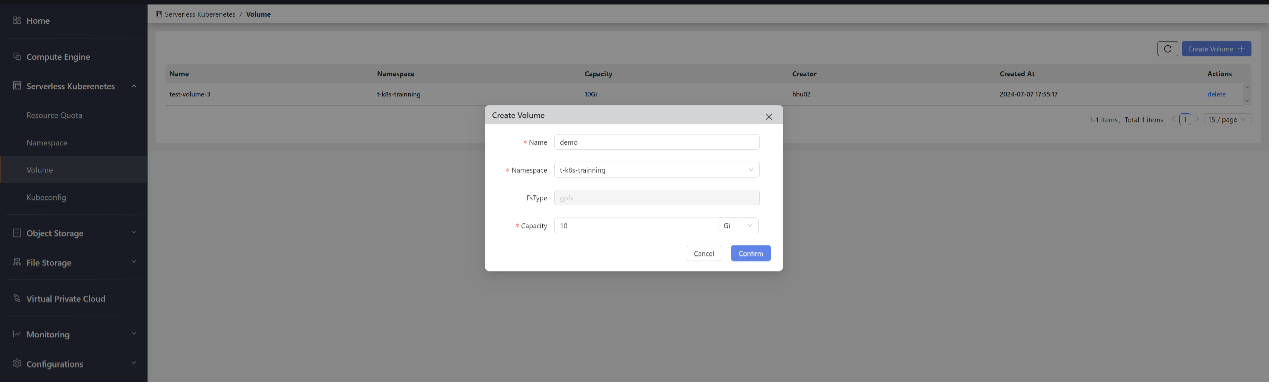Screen dimensions: 1274x385
Task: Click the disabled FsType field
Action: (657, 198)
